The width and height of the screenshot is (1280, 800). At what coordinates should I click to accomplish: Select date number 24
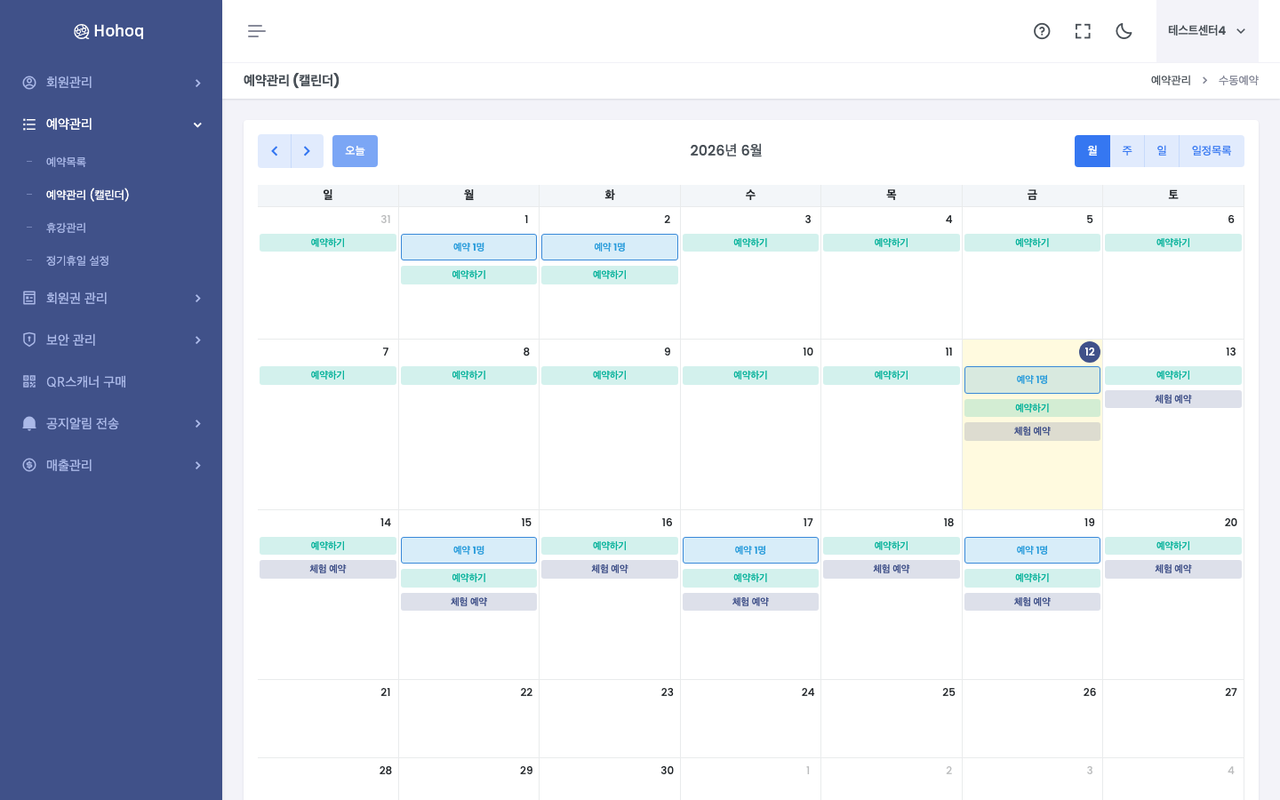[808, 692]
